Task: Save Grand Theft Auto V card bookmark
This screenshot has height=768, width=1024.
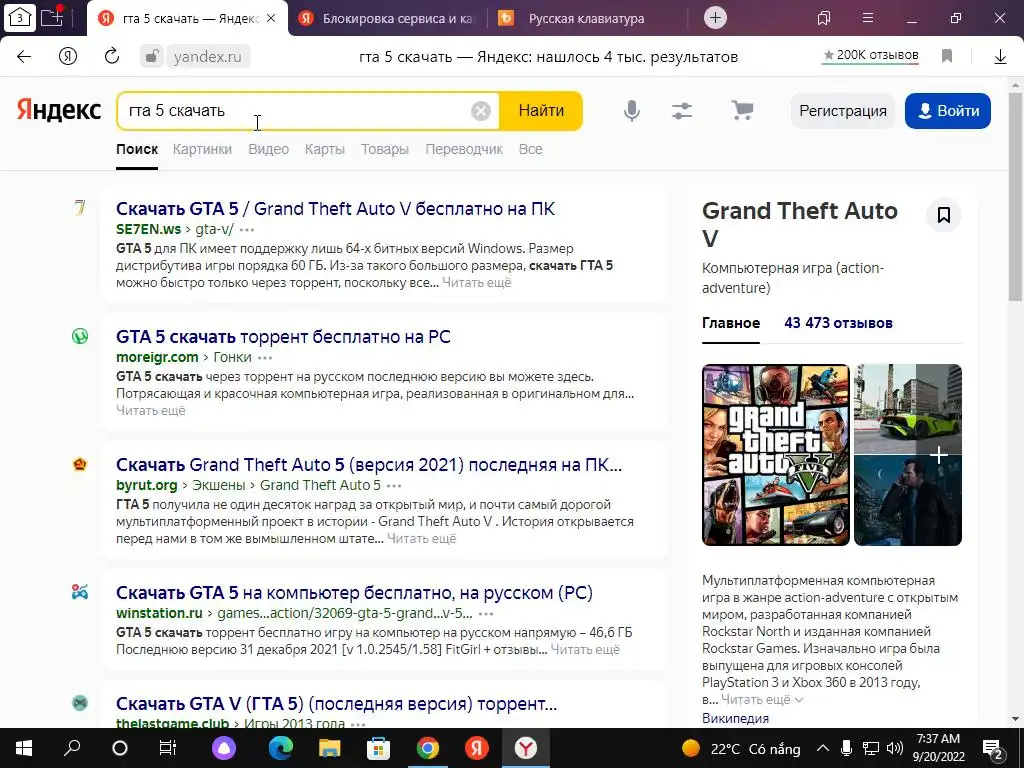Action: pos(944,215)
